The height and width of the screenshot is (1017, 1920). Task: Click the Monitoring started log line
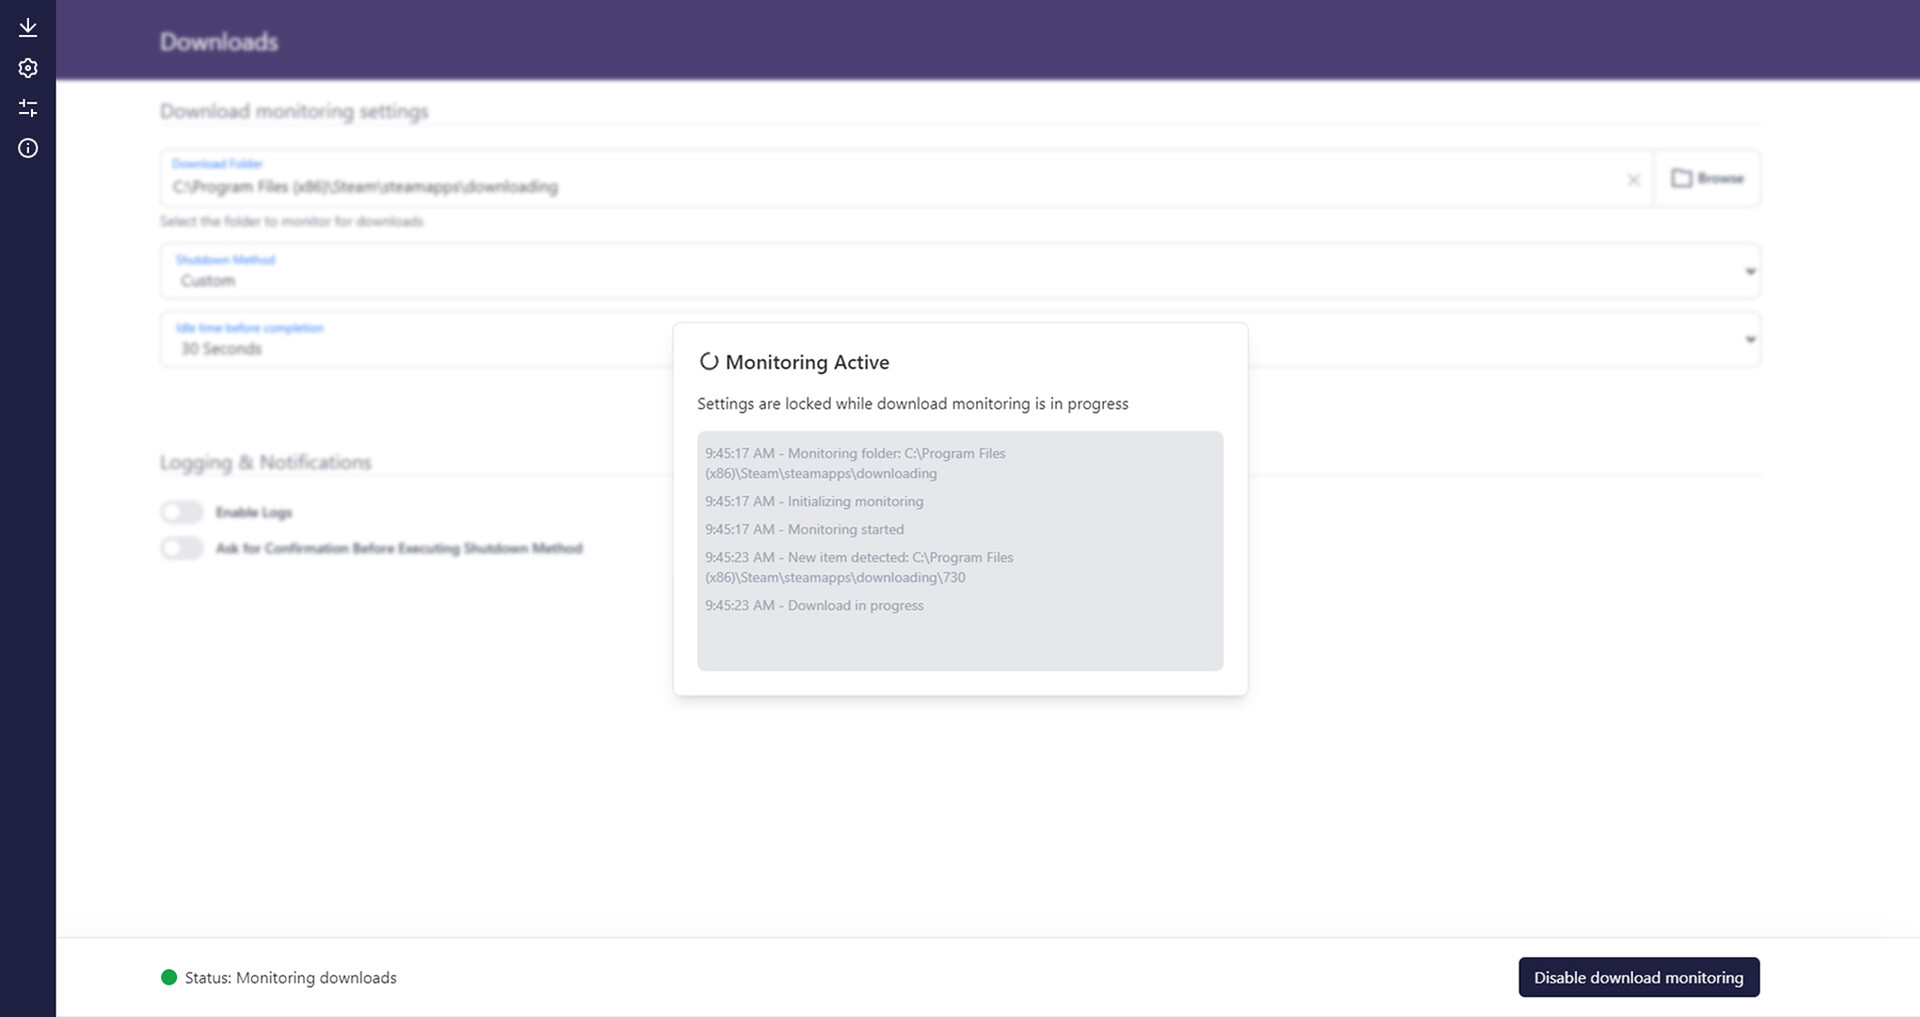point(804,529)
